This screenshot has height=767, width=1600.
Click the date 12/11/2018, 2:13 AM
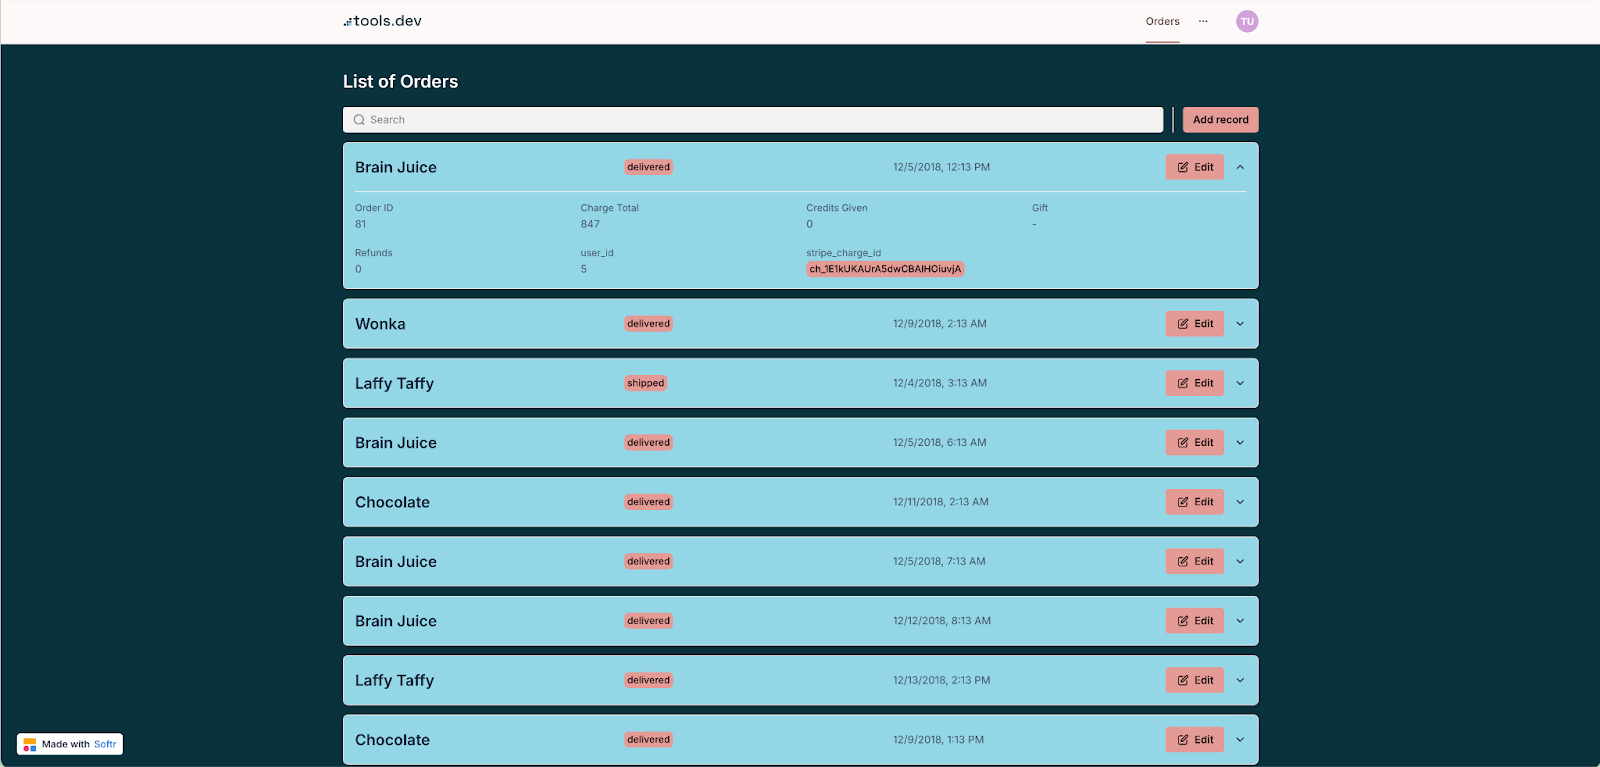tap(941, 502)
